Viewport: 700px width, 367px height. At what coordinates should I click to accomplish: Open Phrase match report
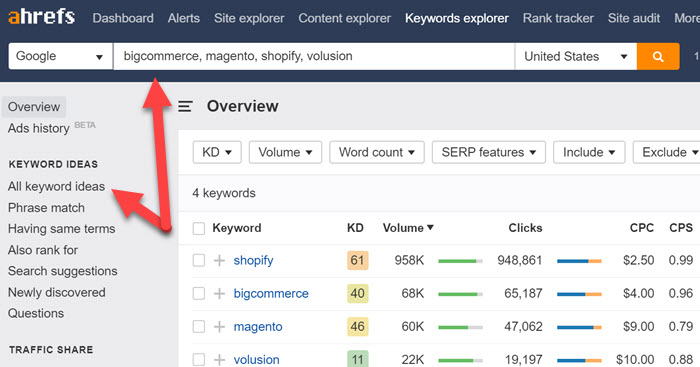46,208
